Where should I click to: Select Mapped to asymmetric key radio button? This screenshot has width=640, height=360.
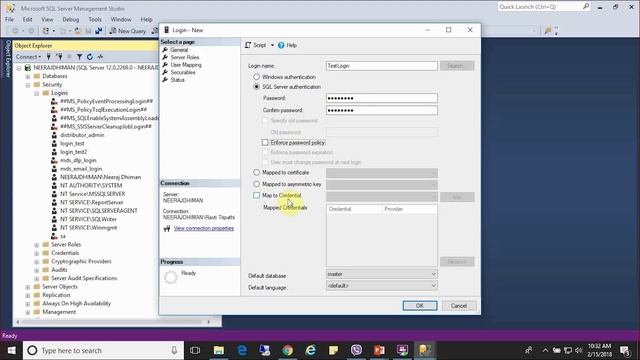[x=256, y=184]
